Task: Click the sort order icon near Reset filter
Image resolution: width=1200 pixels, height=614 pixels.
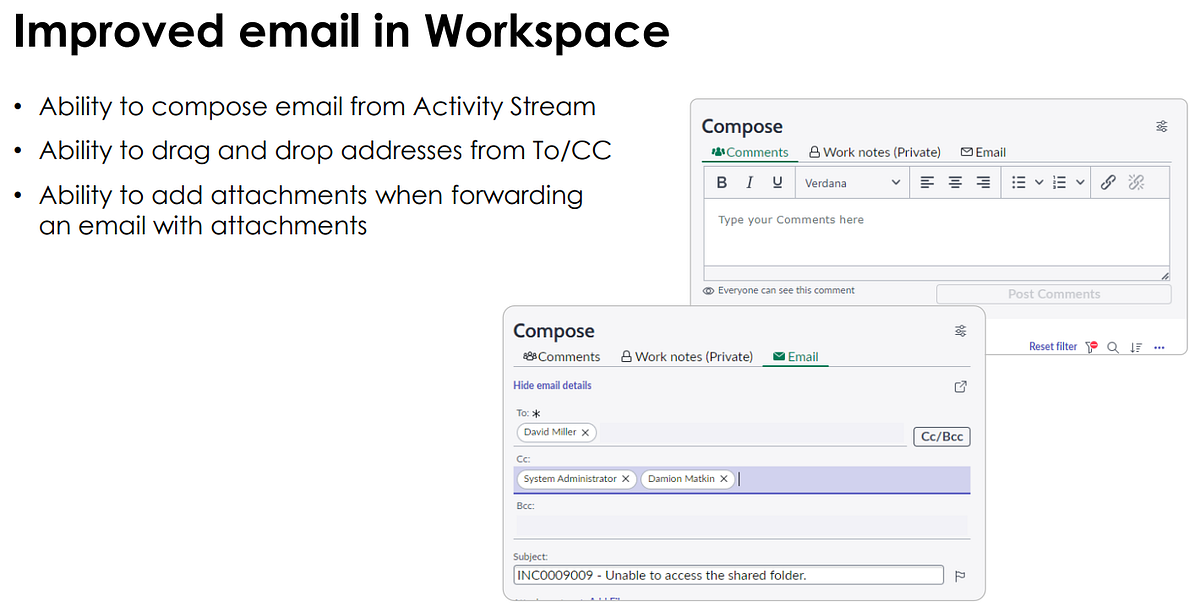Action: click(1135, 346)
